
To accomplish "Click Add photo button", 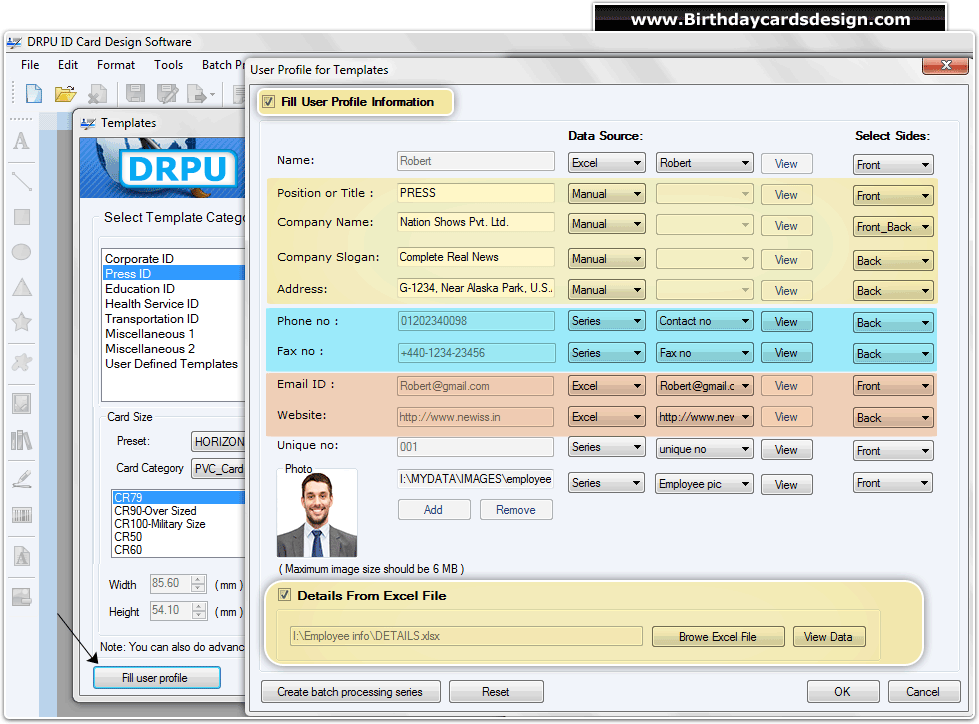I will point(434,510).
